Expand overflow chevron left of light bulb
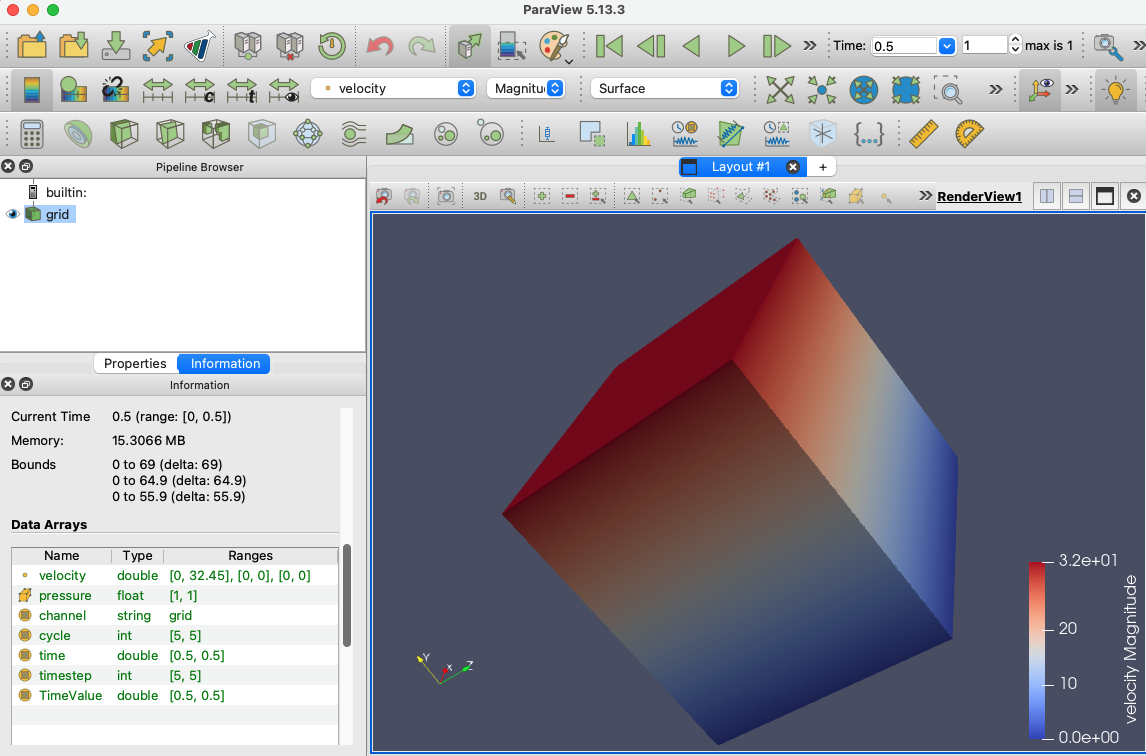 (1071, 89)
